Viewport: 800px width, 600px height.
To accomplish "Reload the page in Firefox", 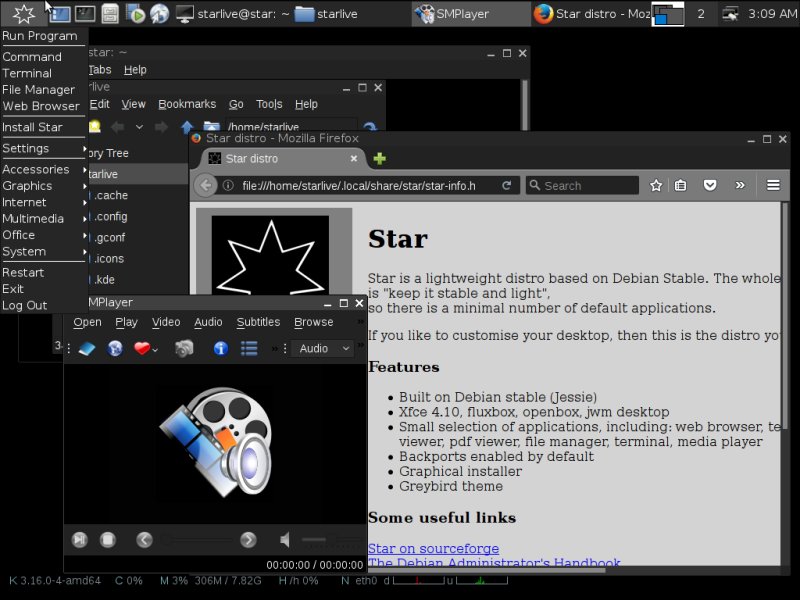I will tap(506, 185).
